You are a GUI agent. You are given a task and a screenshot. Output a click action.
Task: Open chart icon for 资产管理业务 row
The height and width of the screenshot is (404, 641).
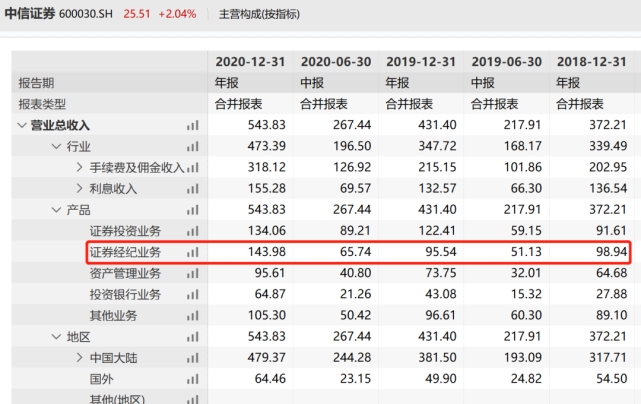193,274
